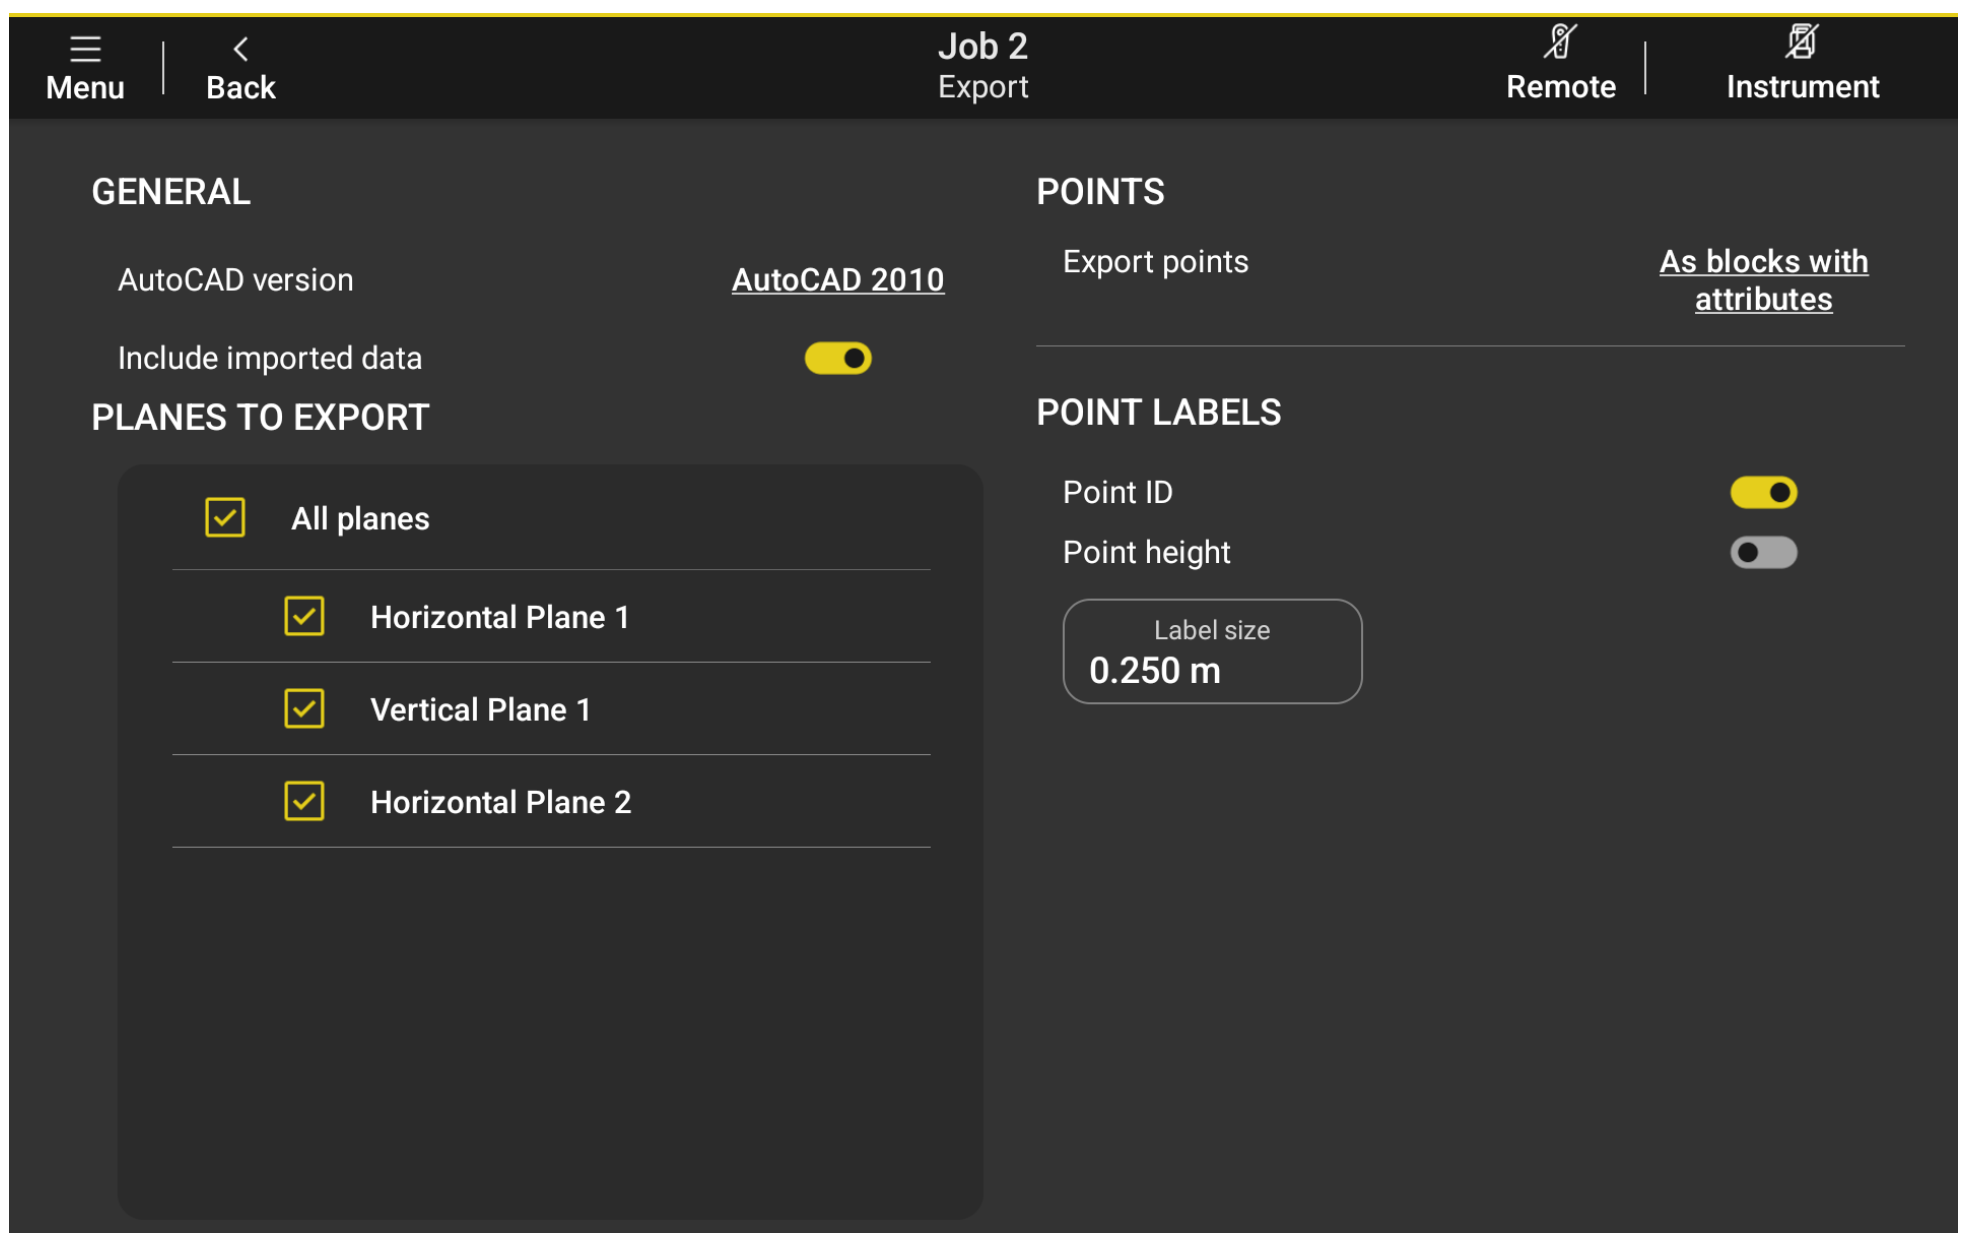Screen dimensions: 1966x1235
Task: Toggle Include imported data switch
Action: [837, 358]
